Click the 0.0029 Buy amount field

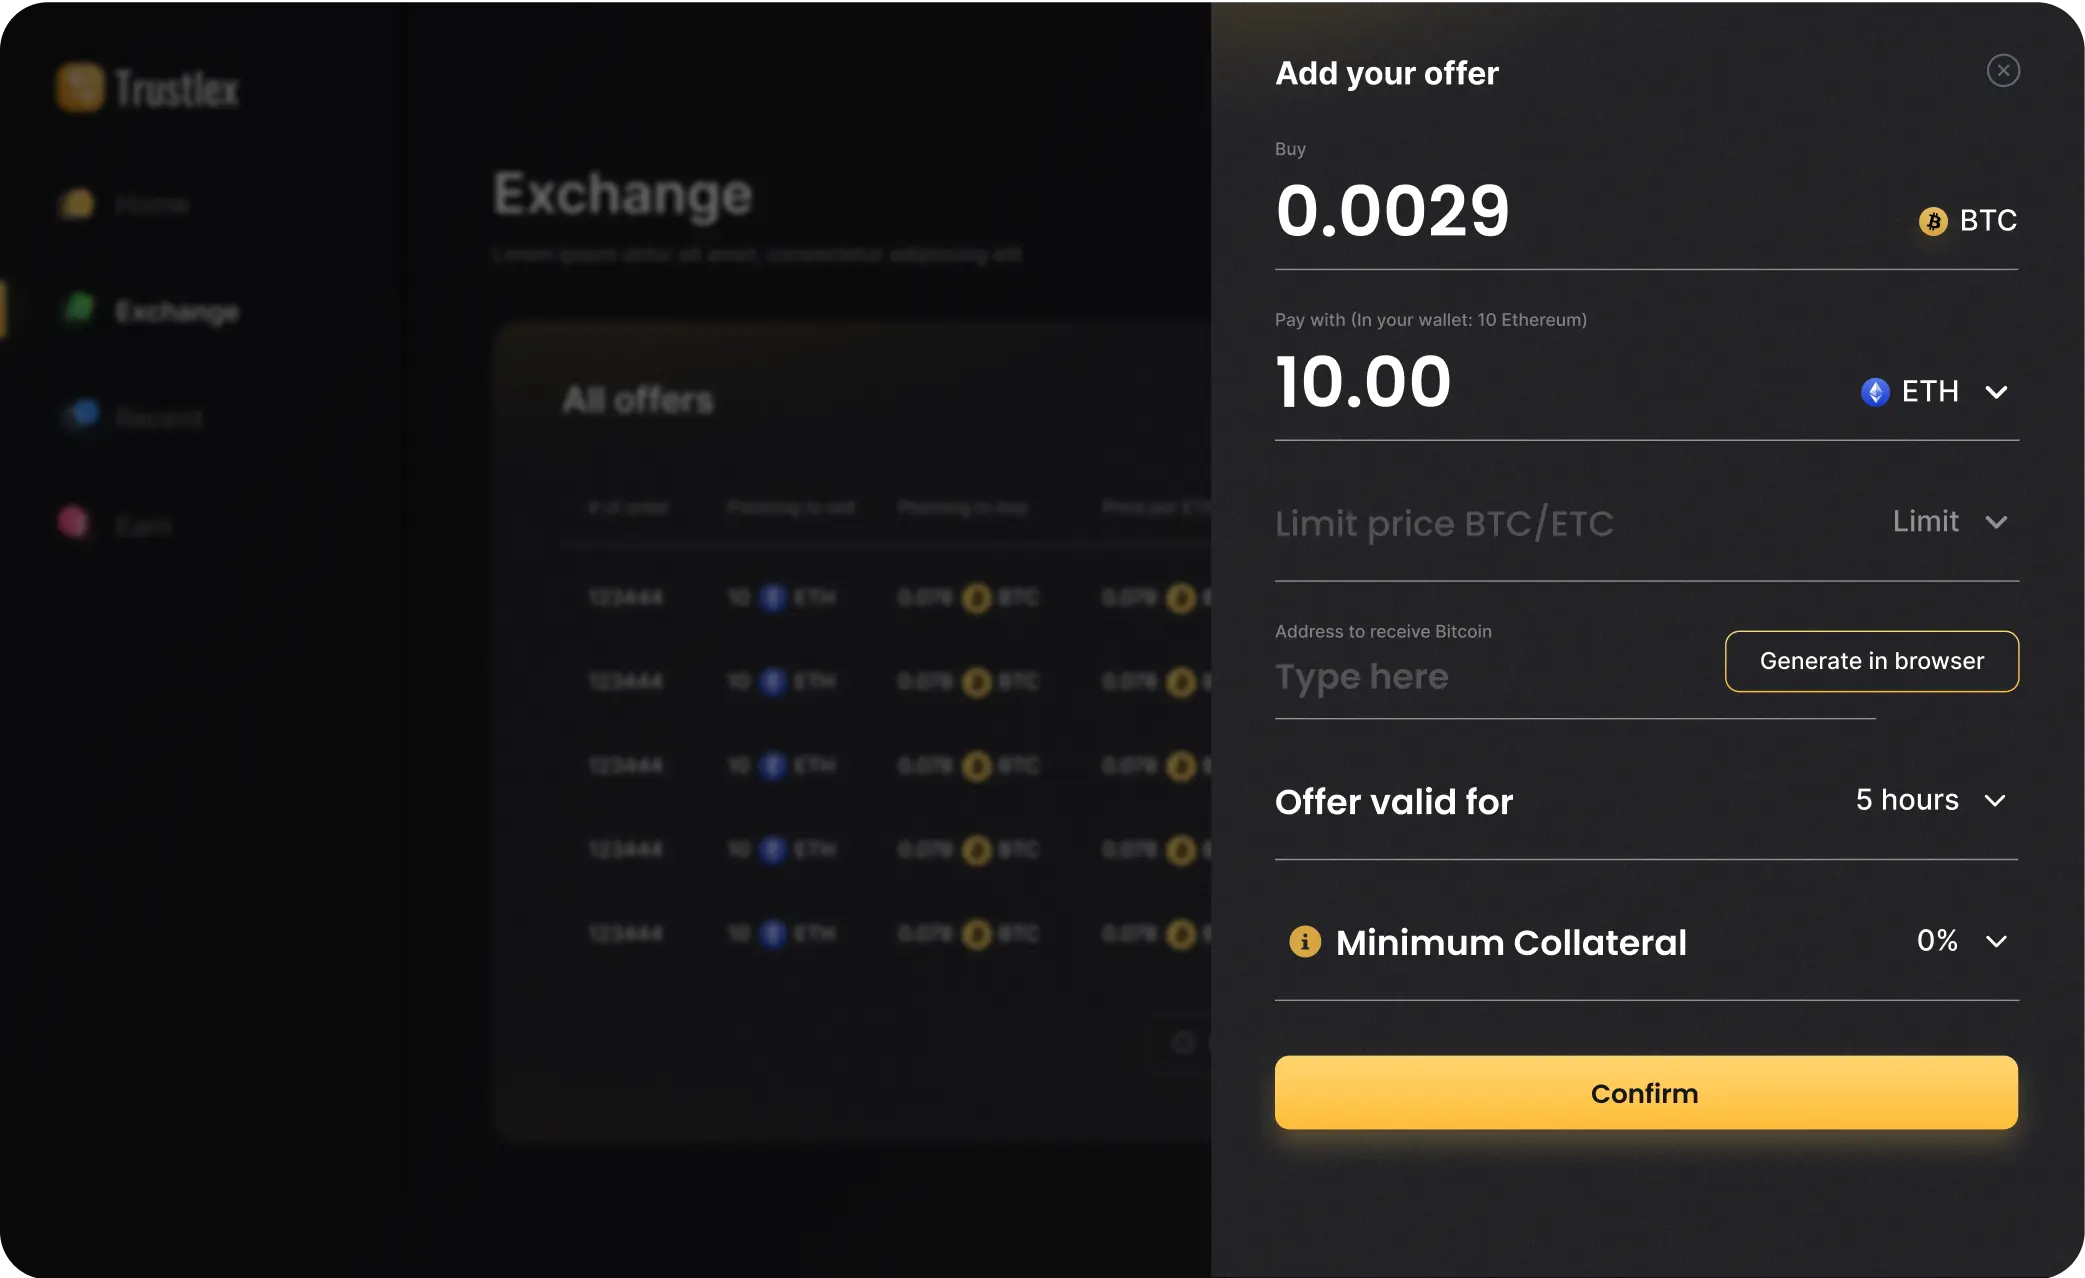tap(1393, 211)
